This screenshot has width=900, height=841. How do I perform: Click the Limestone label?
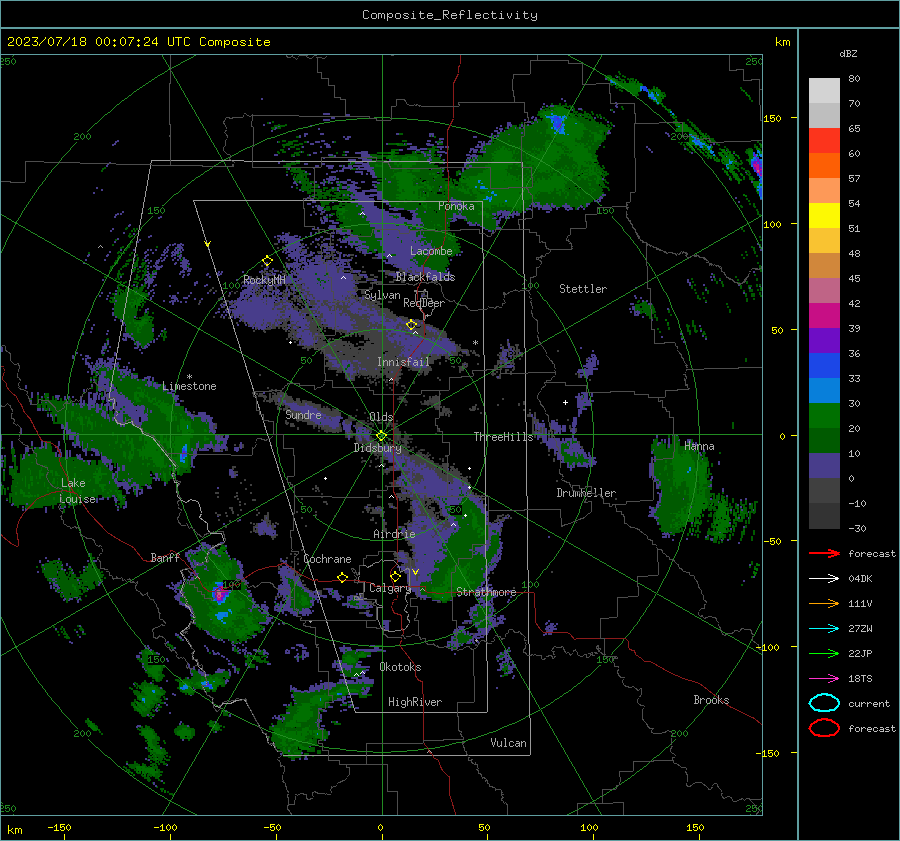coord(189,386)
